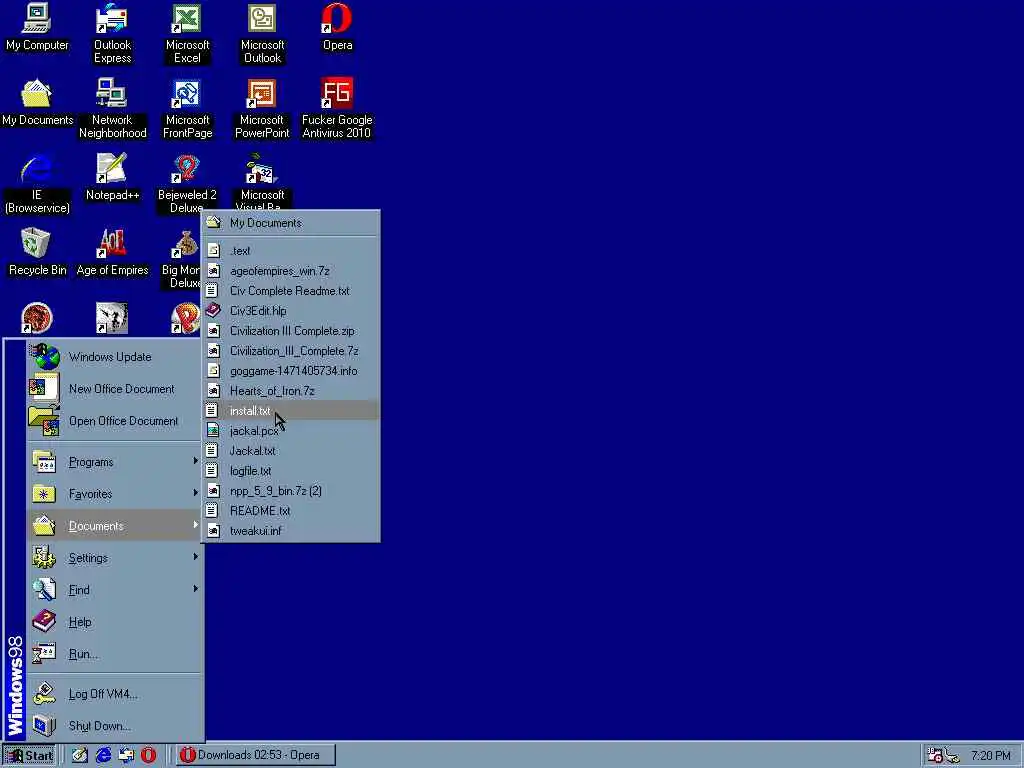The width and height of the screenshot is (1024, 768).
Task: Expand the Settings submenu
Action: click(x=114, y=558)
